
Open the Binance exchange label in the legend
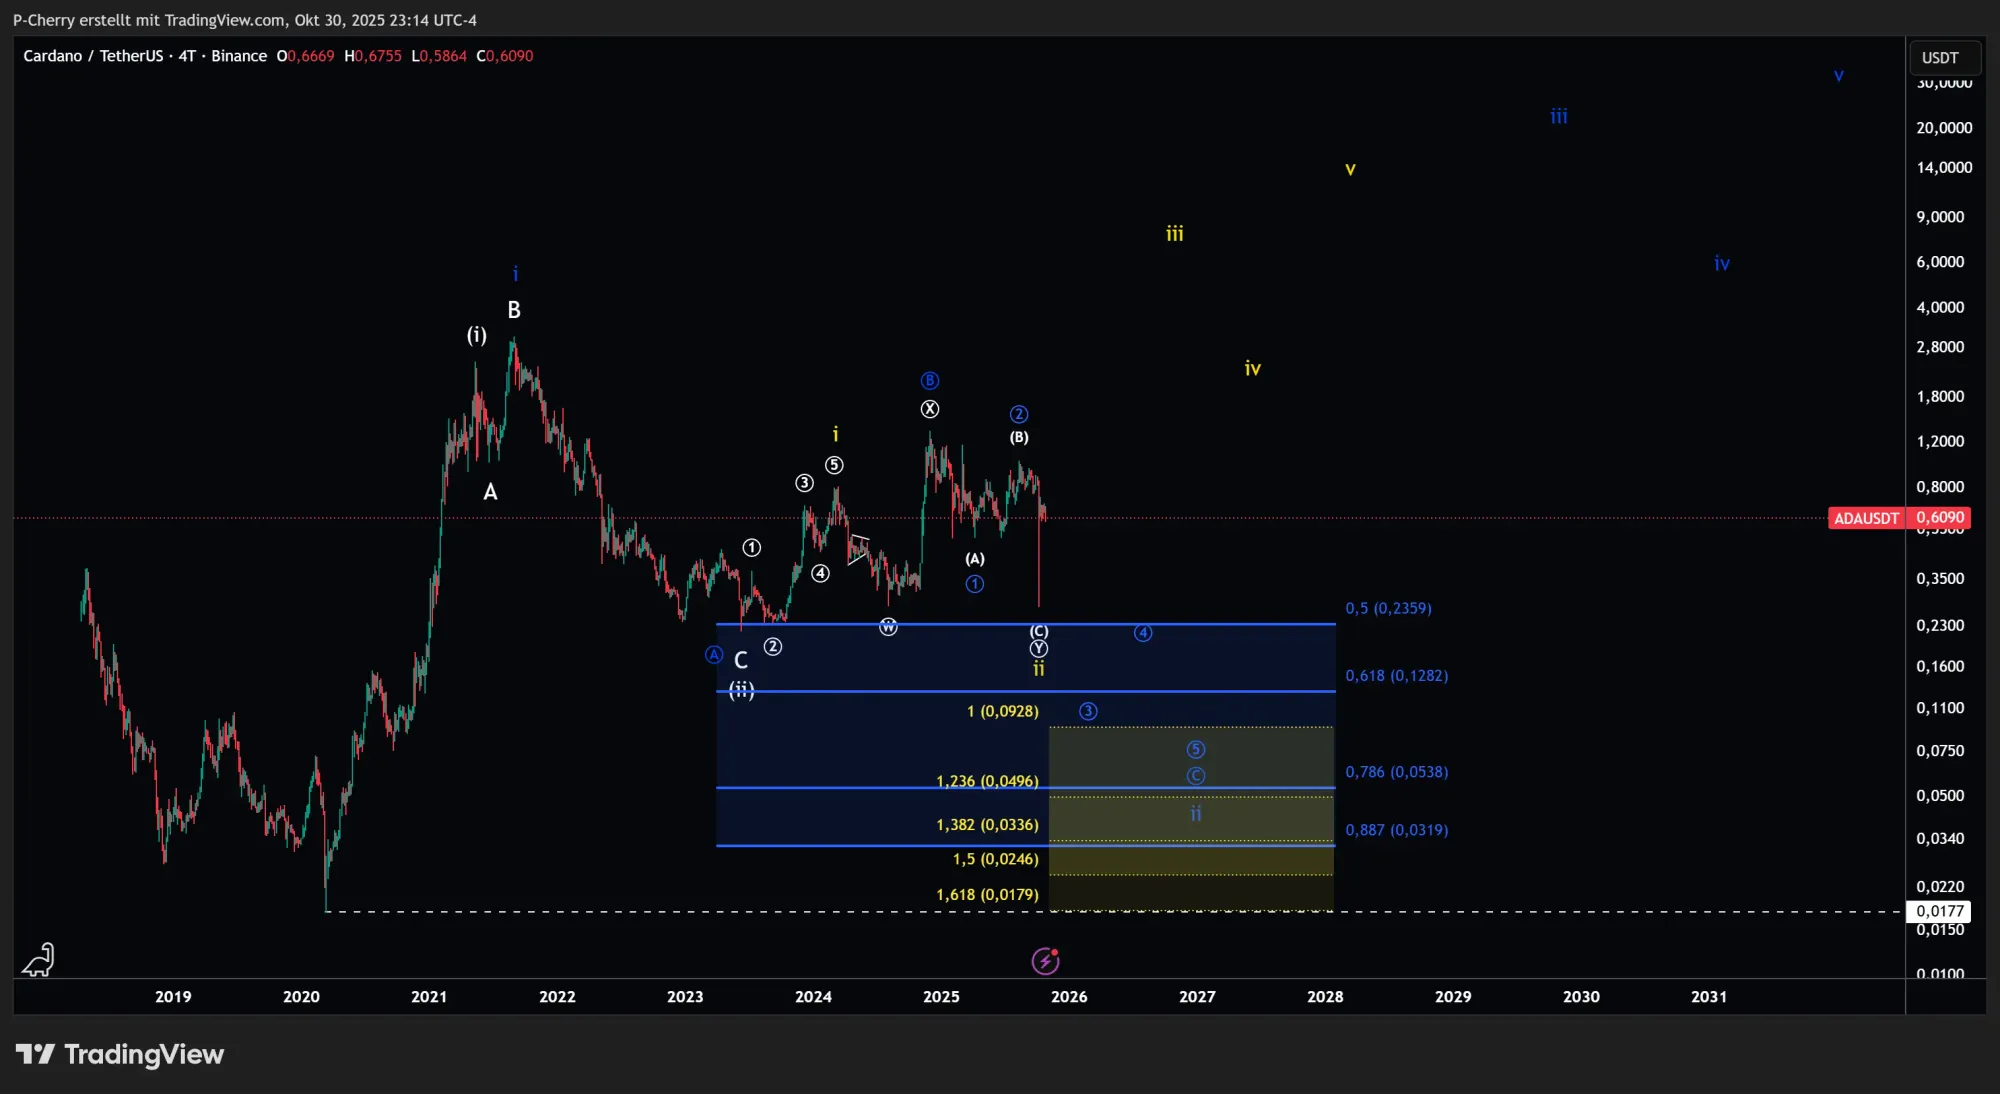(x=239, y=56)
